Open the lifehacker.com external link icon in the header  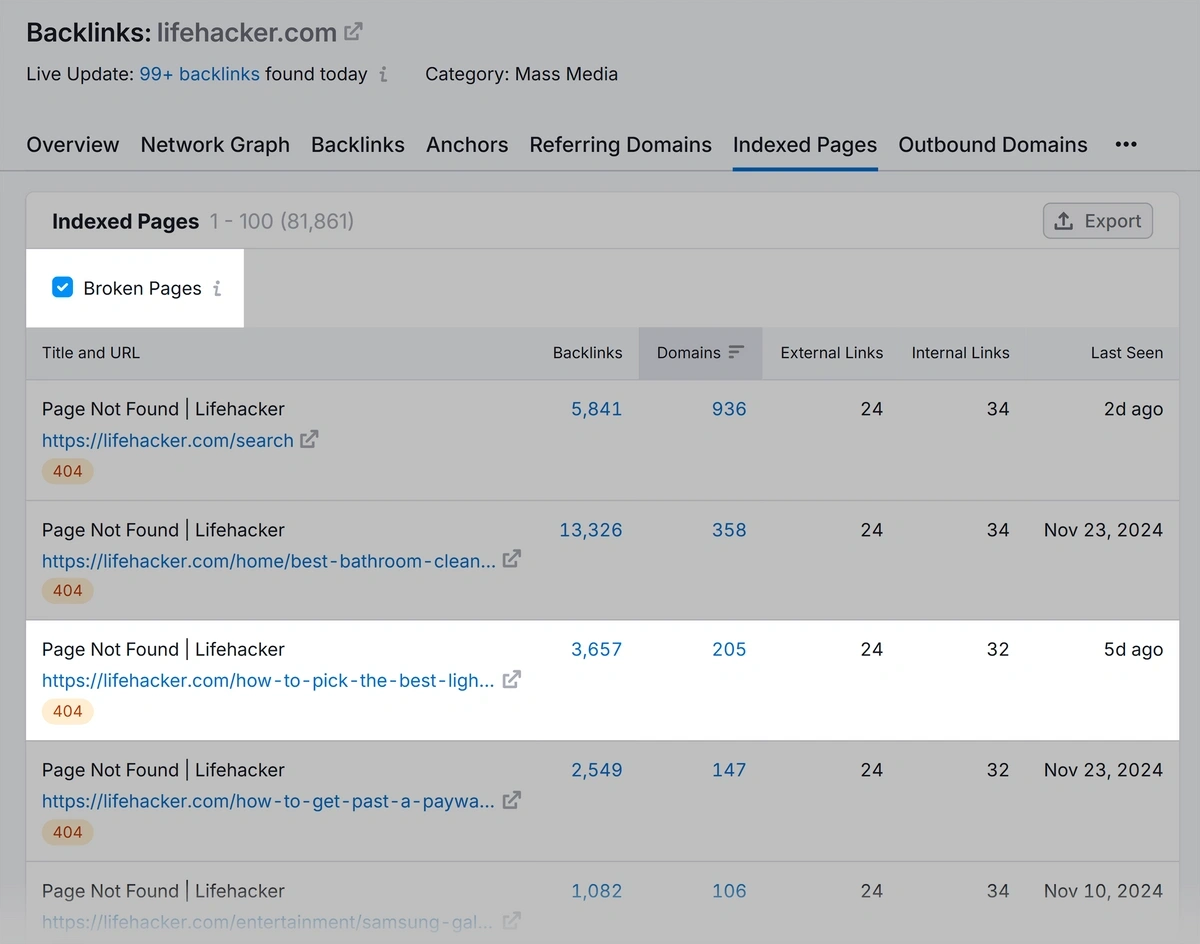(x=353, y=32)
